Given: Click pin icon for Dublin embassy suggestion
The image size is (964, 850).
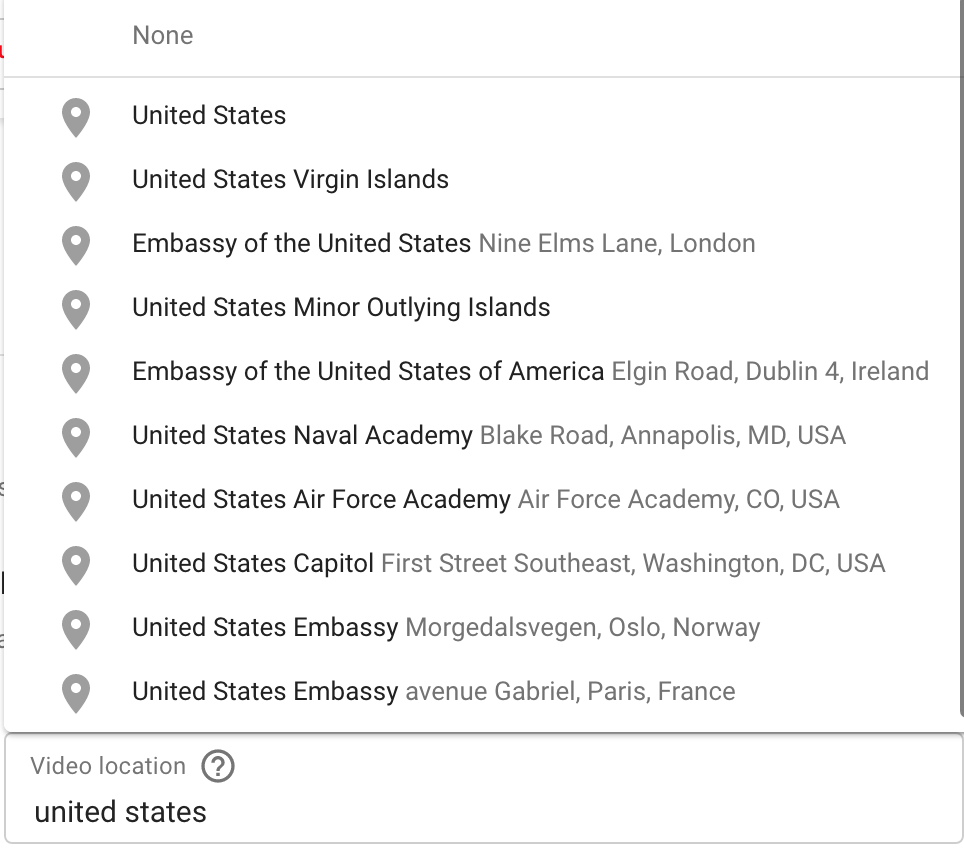Looking at the screenshot, I should tap(76, 372).
